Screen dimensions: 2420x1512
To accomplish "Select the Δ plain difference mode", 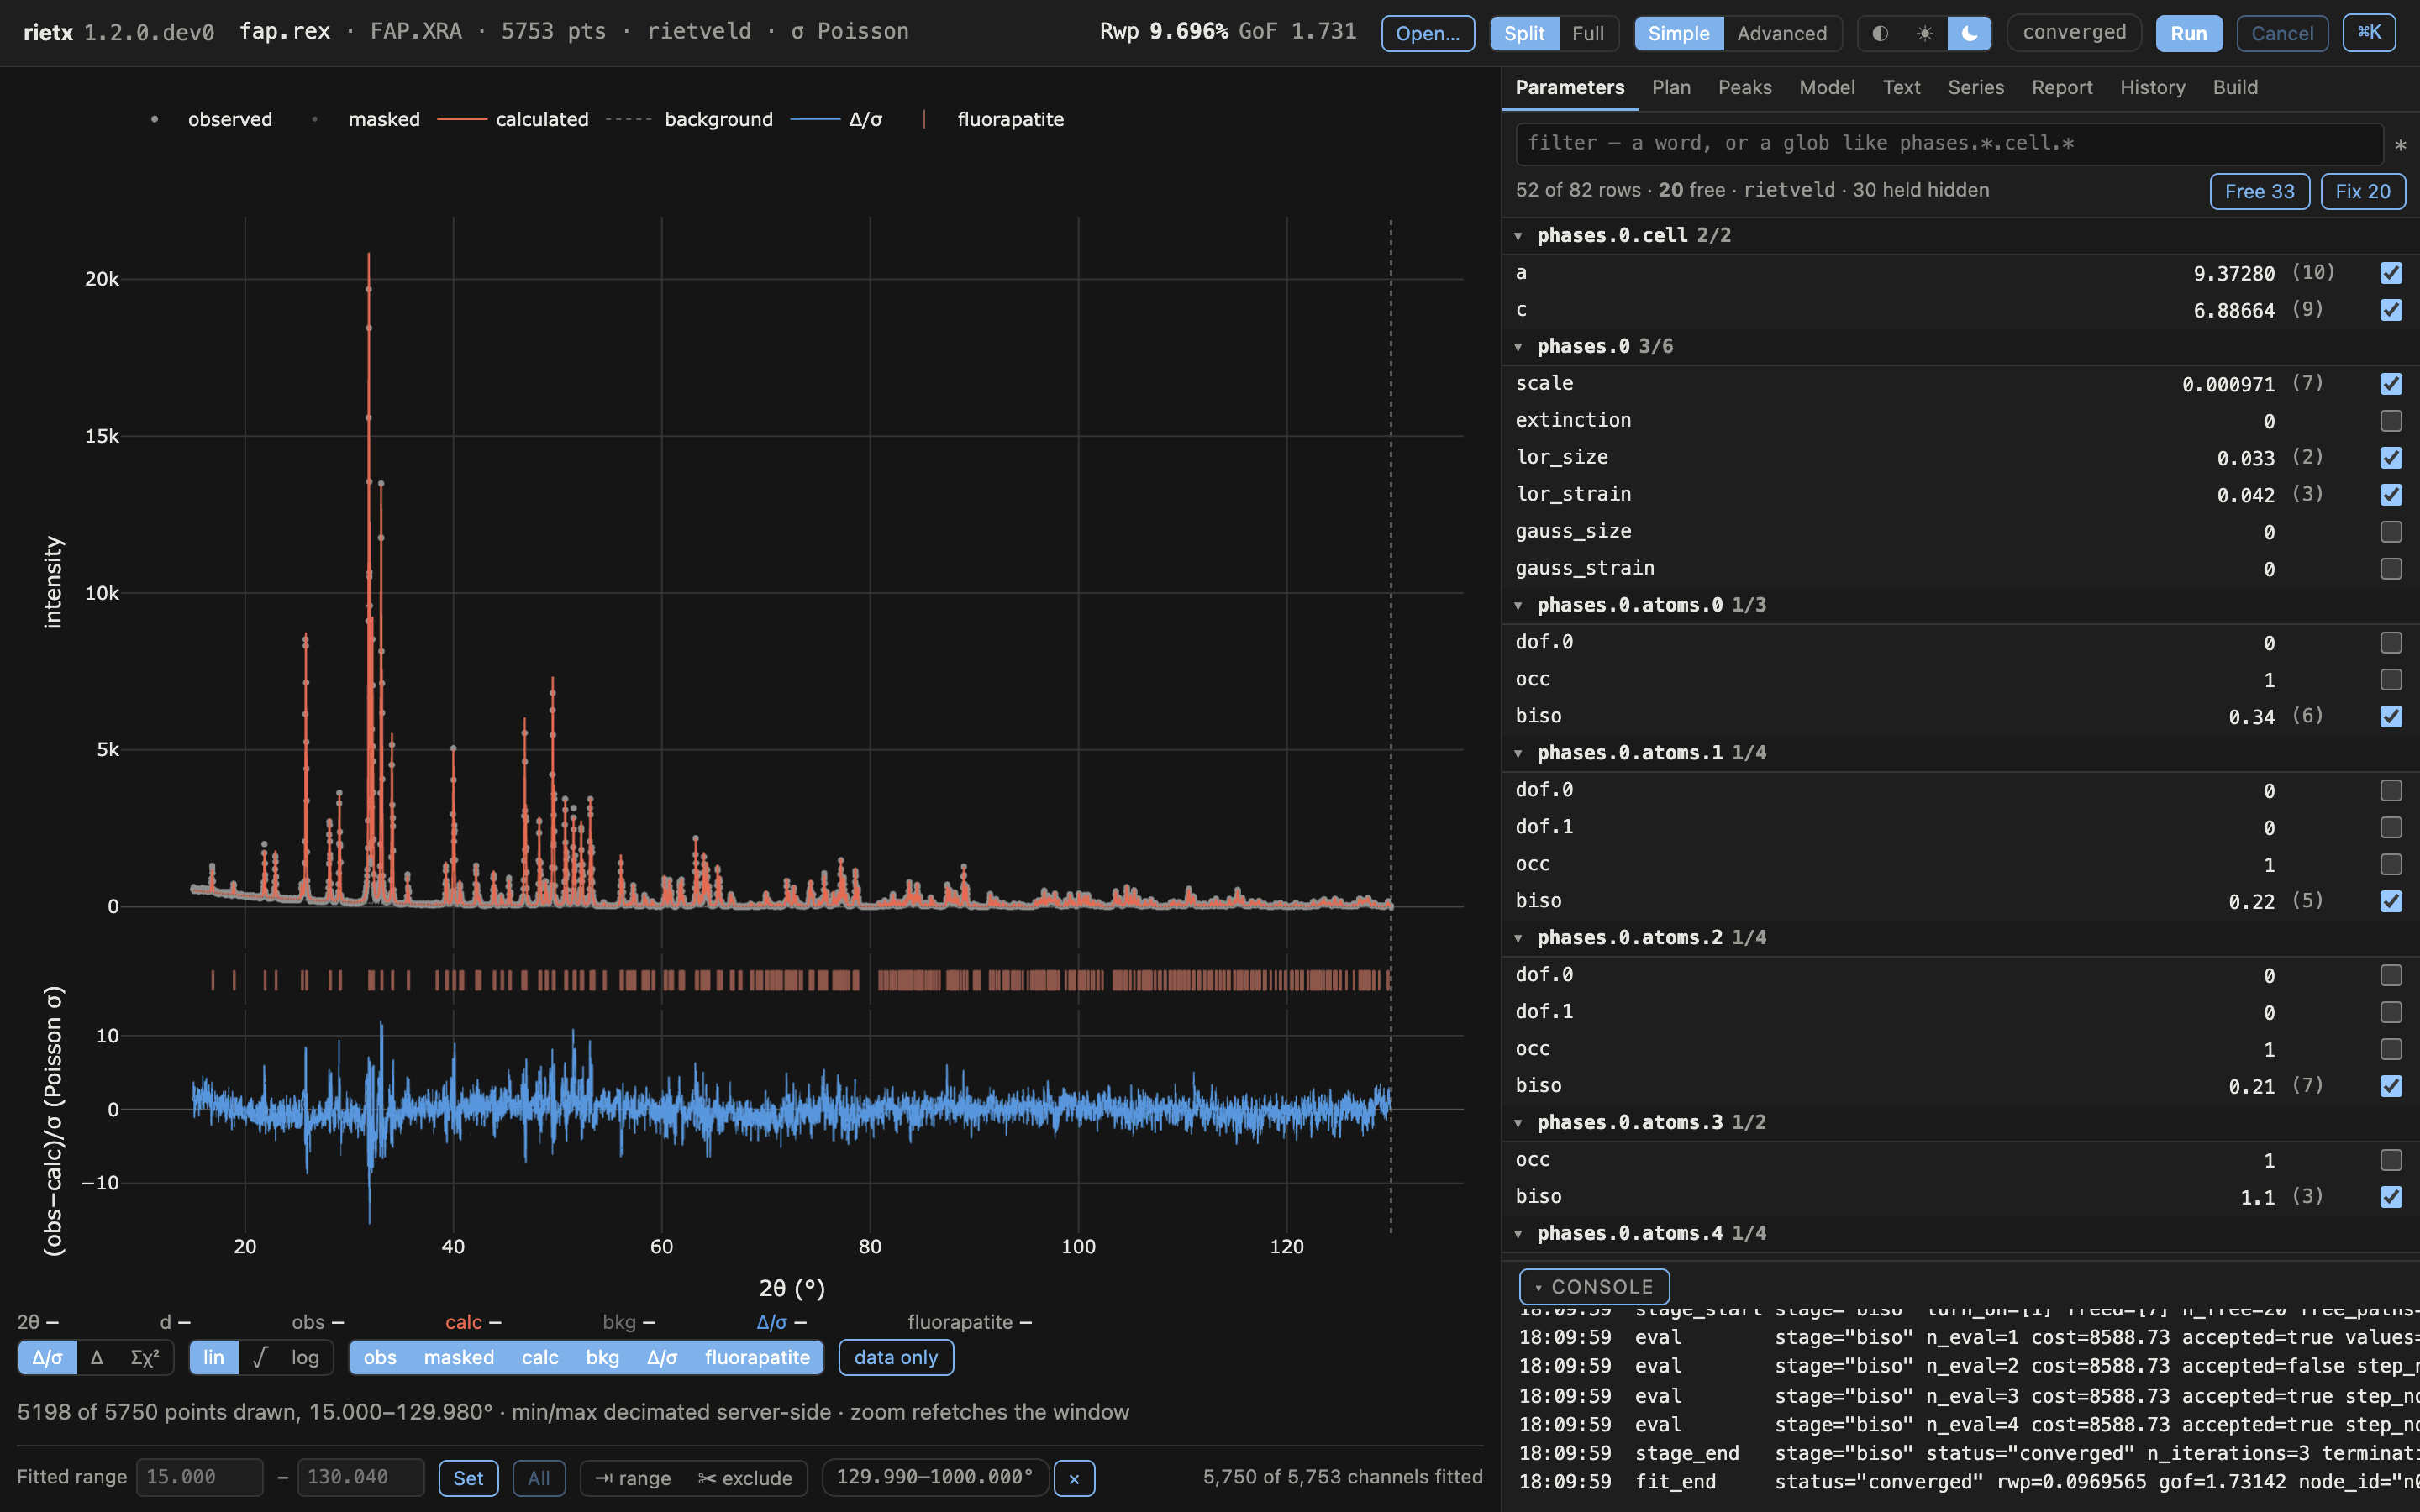I will click(97, 1357).
